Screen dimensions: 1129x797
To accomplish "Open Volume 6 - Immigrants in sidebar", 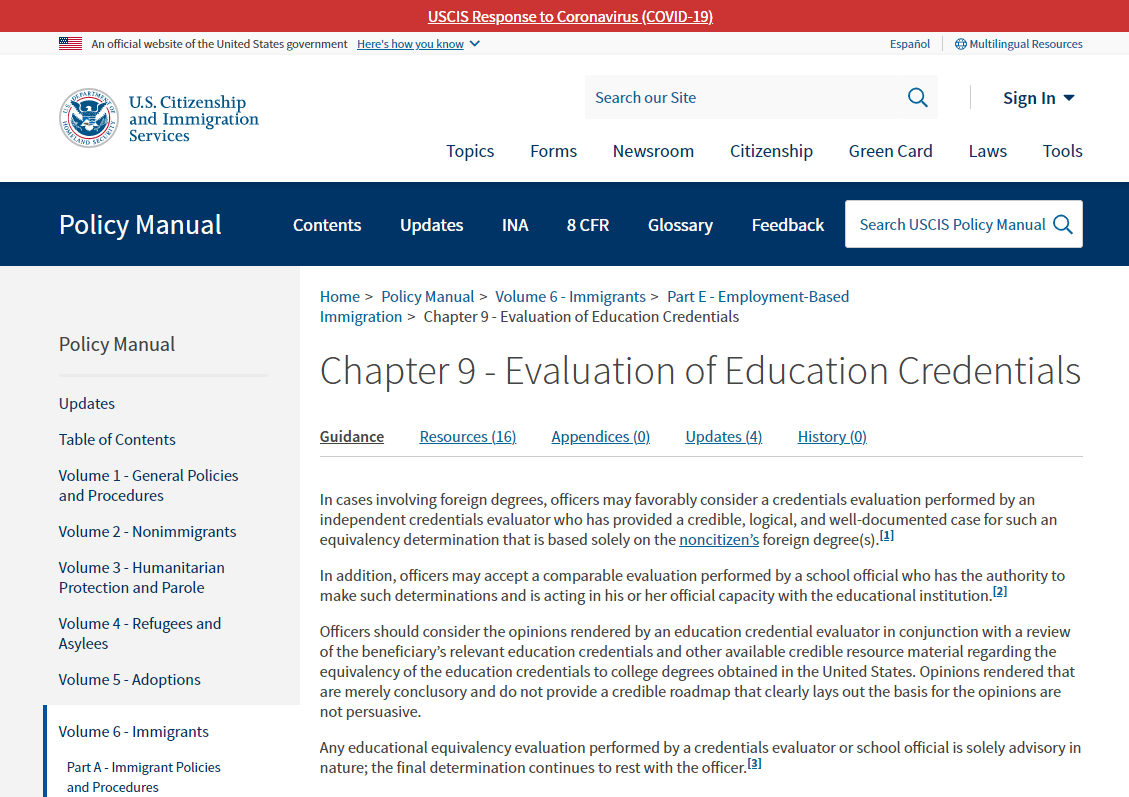I will (133, 731).
